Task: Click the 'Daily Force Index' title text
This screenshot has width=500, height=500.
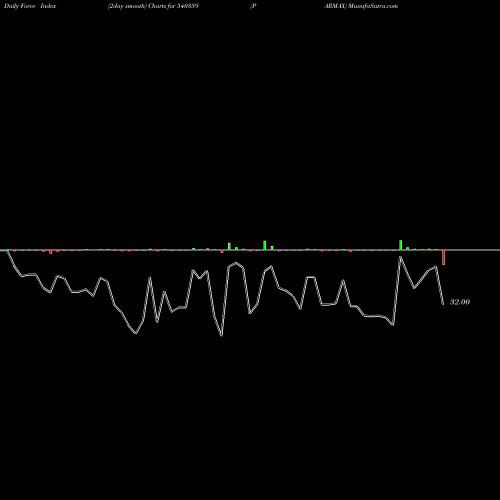Action: [x=30, y=6]
